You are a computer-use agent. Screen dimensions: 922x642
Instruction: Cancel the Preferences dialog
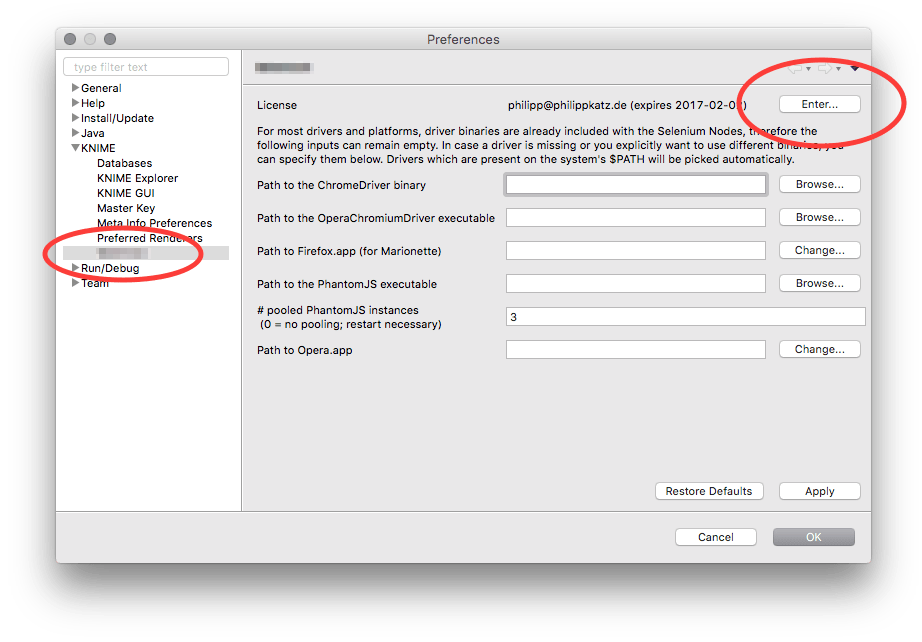(x=716, y=537)
